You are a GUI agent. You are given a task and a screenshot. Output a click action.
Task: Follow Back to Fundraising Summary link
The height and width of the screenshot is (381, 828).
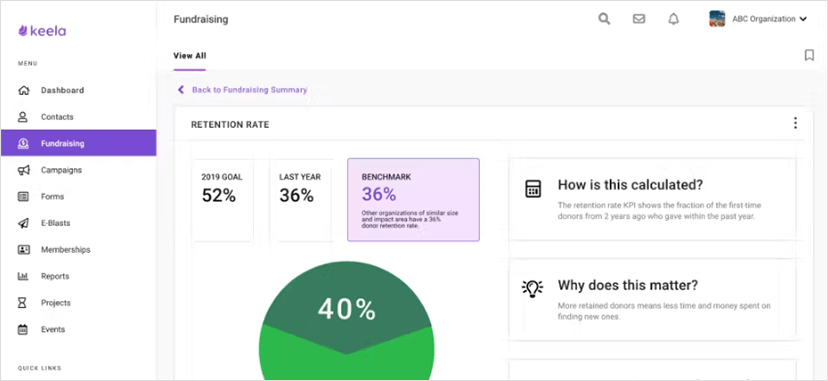pos(249,90)
